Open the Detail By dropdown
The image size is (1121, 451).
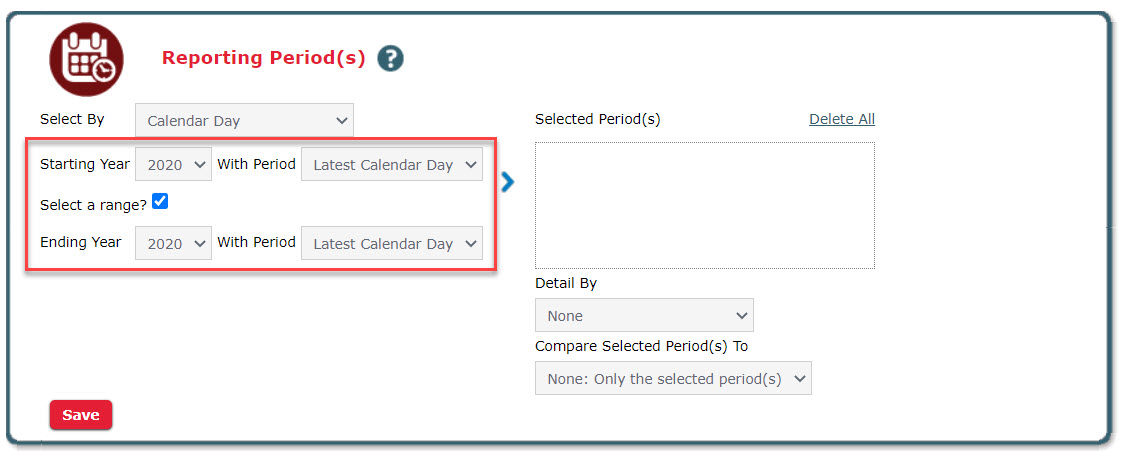coord(644,315)
